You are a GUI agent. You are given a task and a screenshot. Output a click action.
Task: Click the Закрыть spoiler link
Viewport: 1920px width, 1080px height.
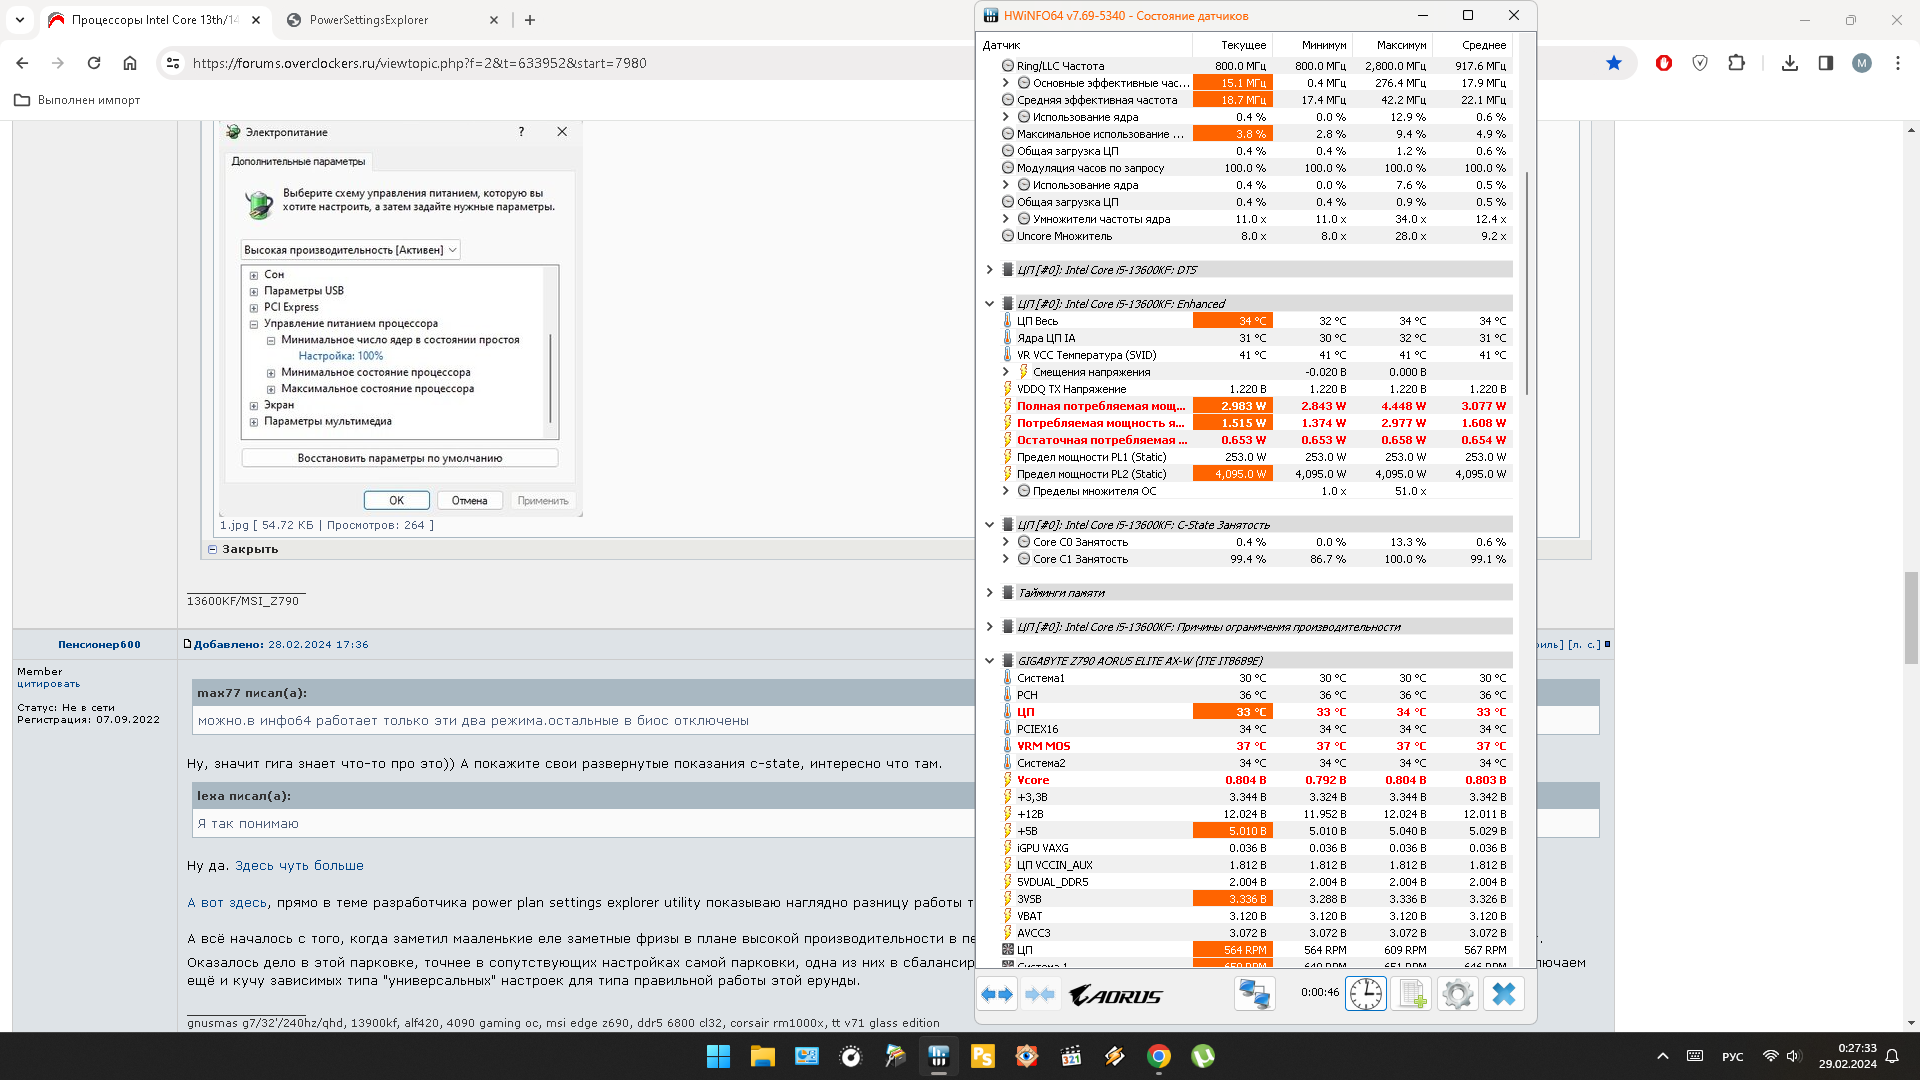click(x=249, y=549)
